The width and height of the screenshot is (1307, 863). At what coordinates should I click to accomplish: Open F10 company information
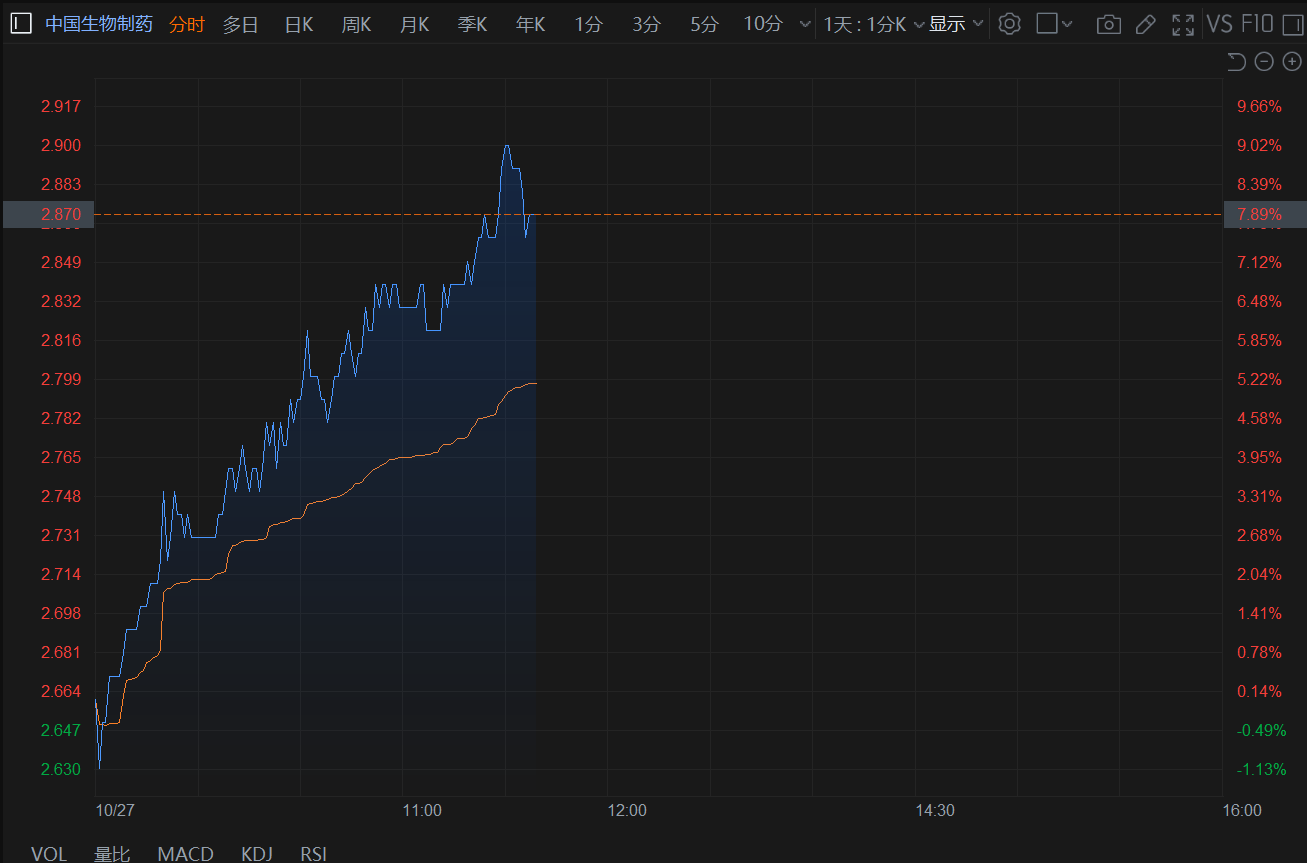[x=1257, y=24]
